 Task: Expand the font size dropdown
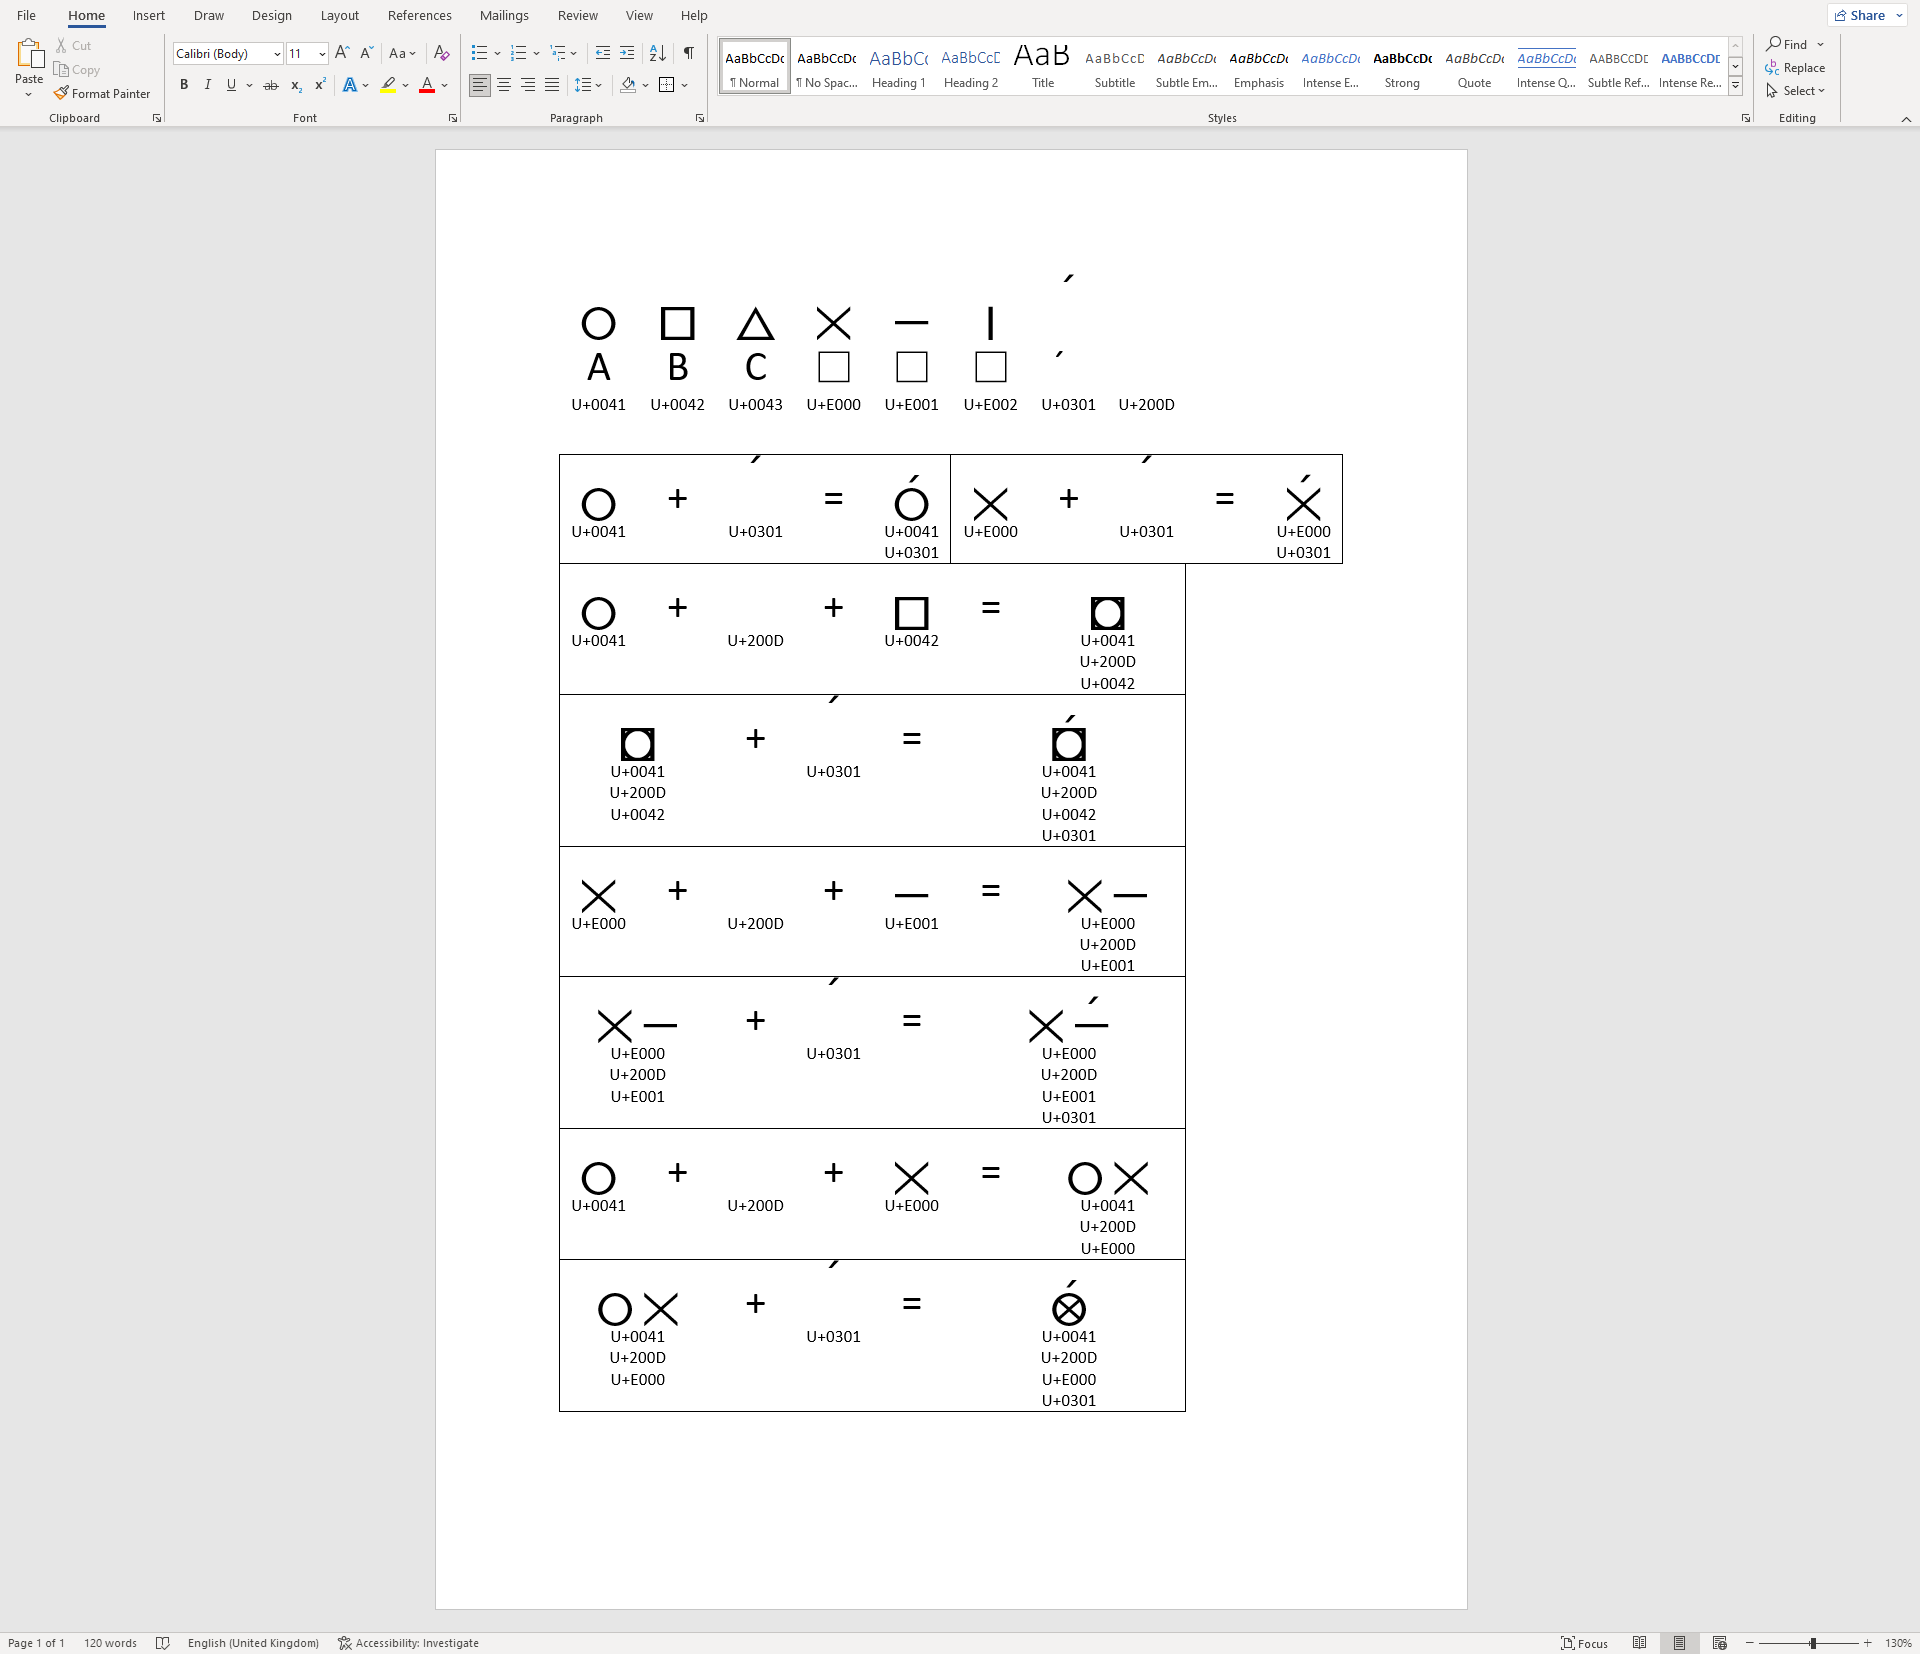[322, 54]
